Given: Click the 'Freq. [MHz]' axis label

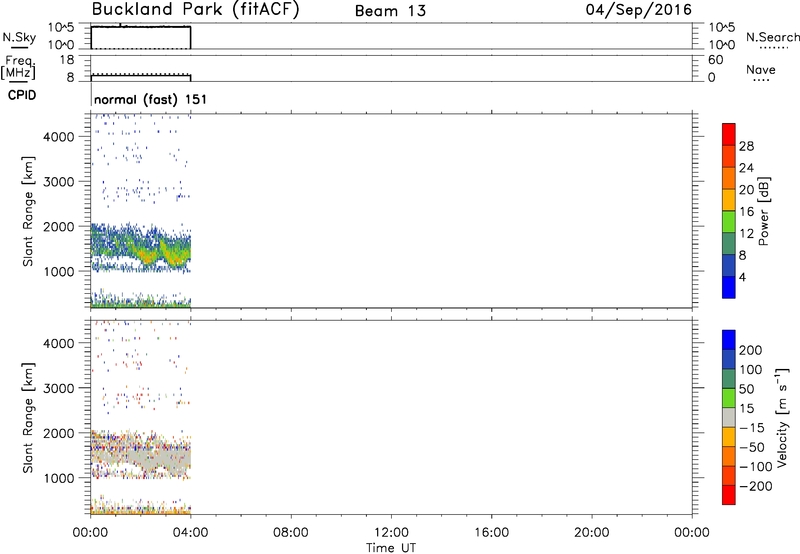Looking at the screenshot, I should 18,67.
